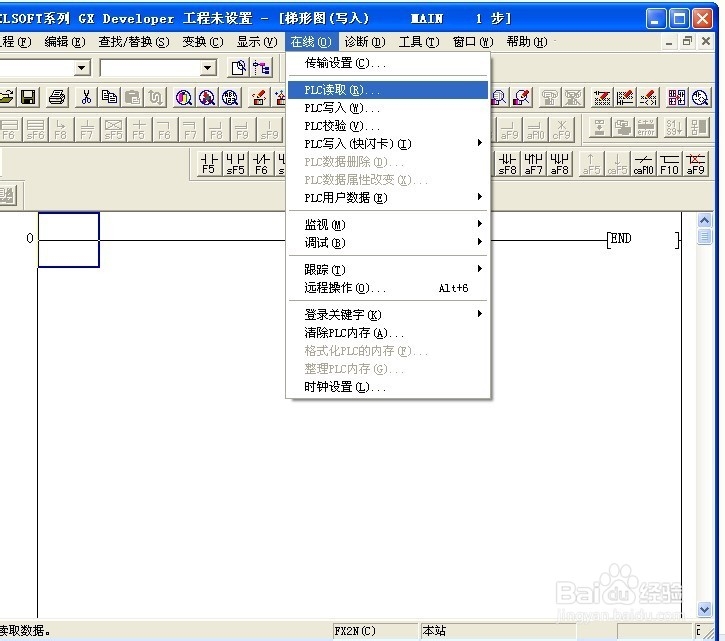Click the ABC123 character string search icon
The height and width of the screenshot is (641, 725).
tap(230, 97)
